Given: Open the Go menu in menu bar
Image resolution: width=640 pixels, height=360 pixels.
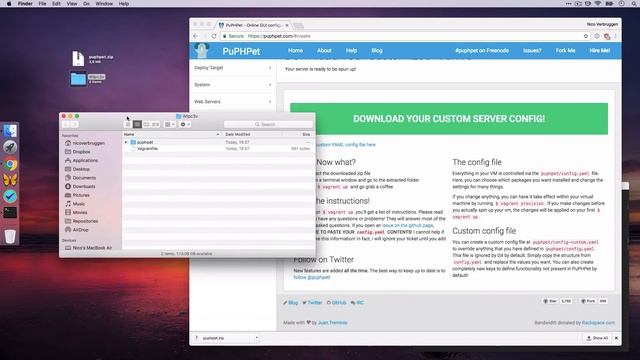Looking at the screenshot, I should click(x=86, y=4).
